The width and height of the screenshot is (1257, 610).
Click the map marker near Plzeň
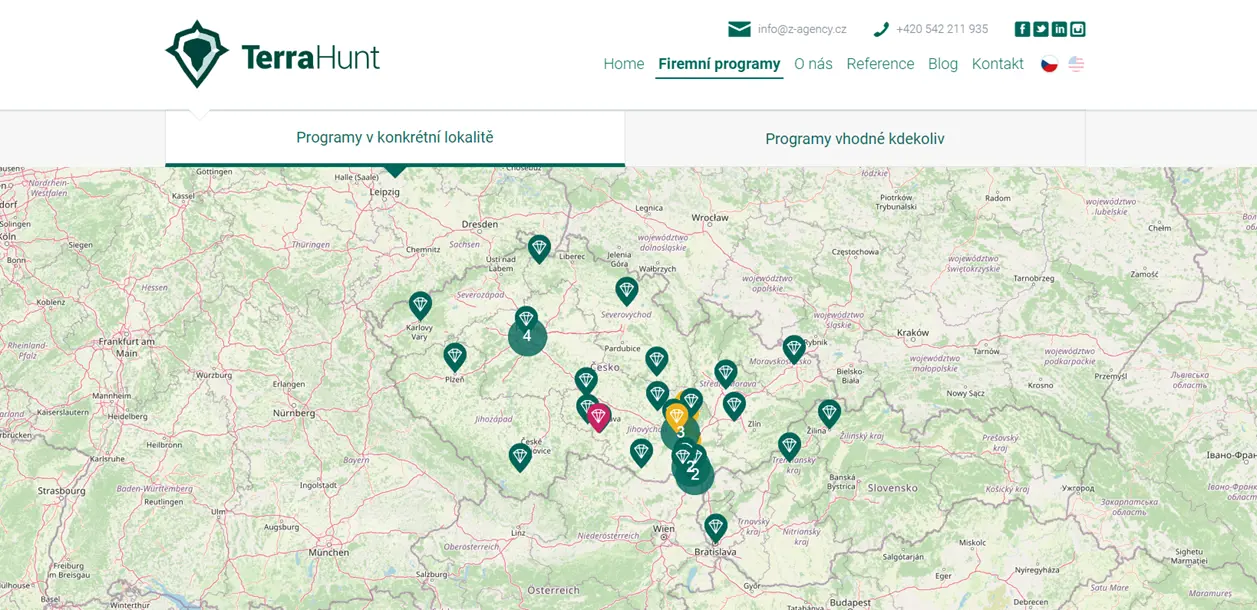click(455, 356)
